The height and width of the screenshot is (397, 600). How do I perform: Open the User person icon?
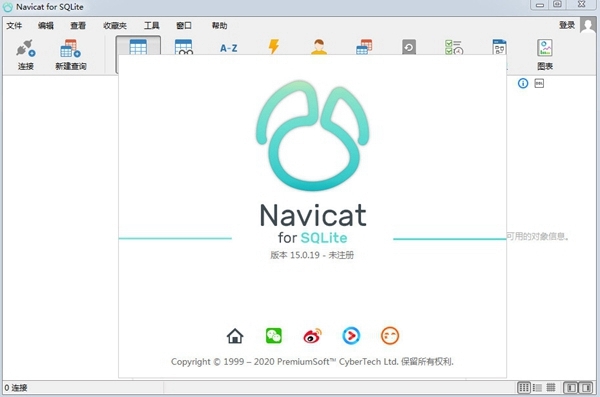click(319, 47)
